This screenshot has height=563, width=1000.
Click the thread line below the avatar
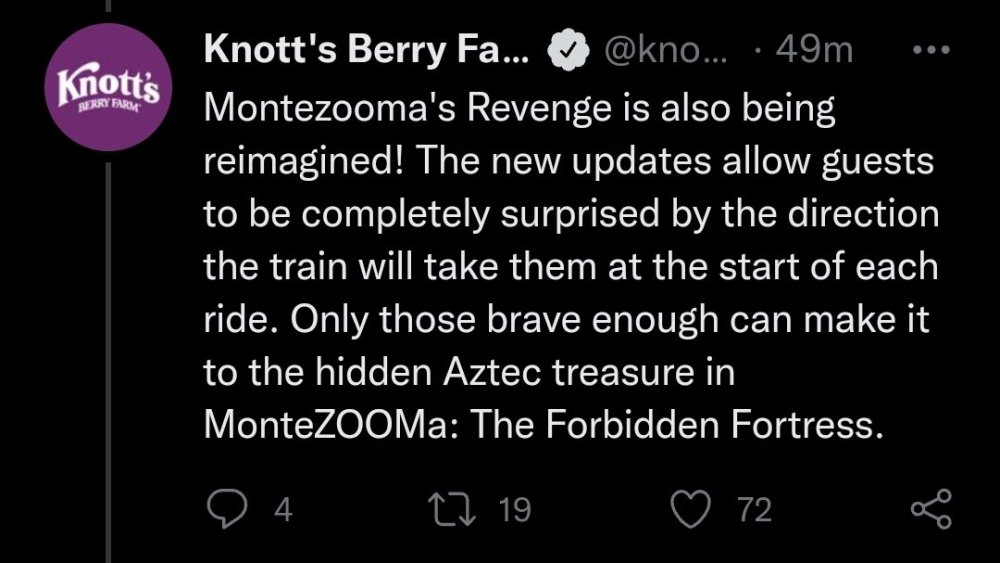tap(107, 350)
